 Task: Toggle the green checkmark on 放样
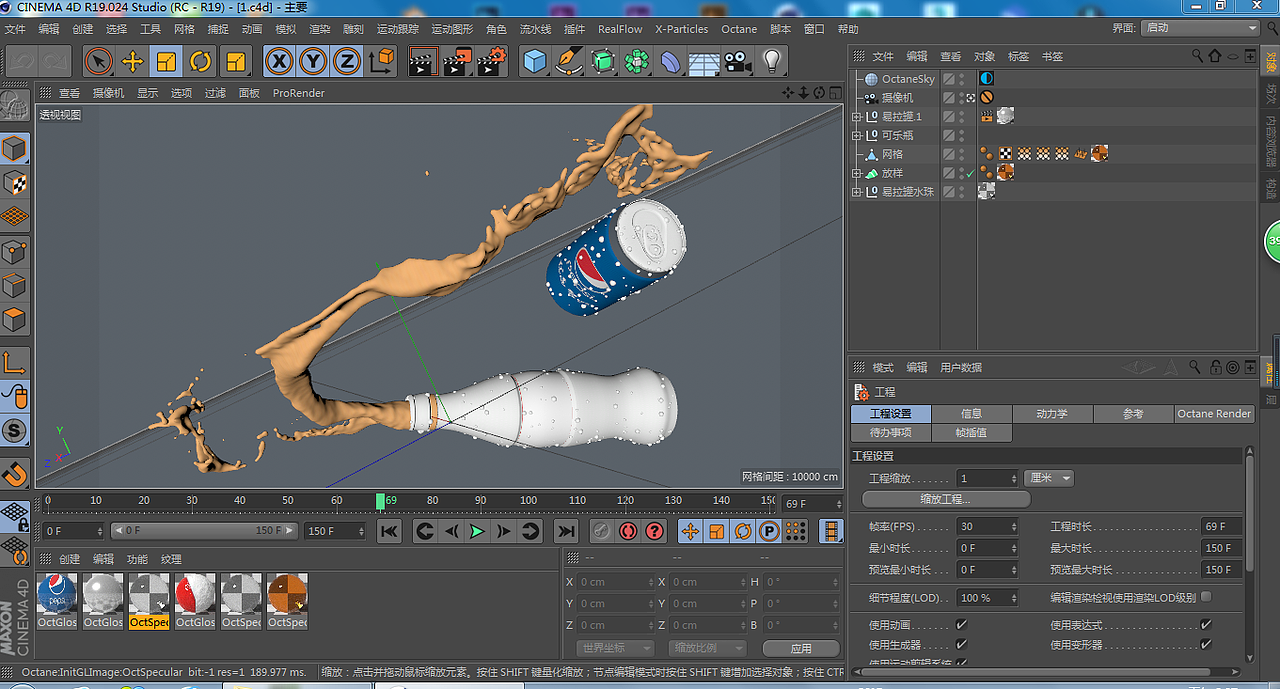click(x=970, y=174)
